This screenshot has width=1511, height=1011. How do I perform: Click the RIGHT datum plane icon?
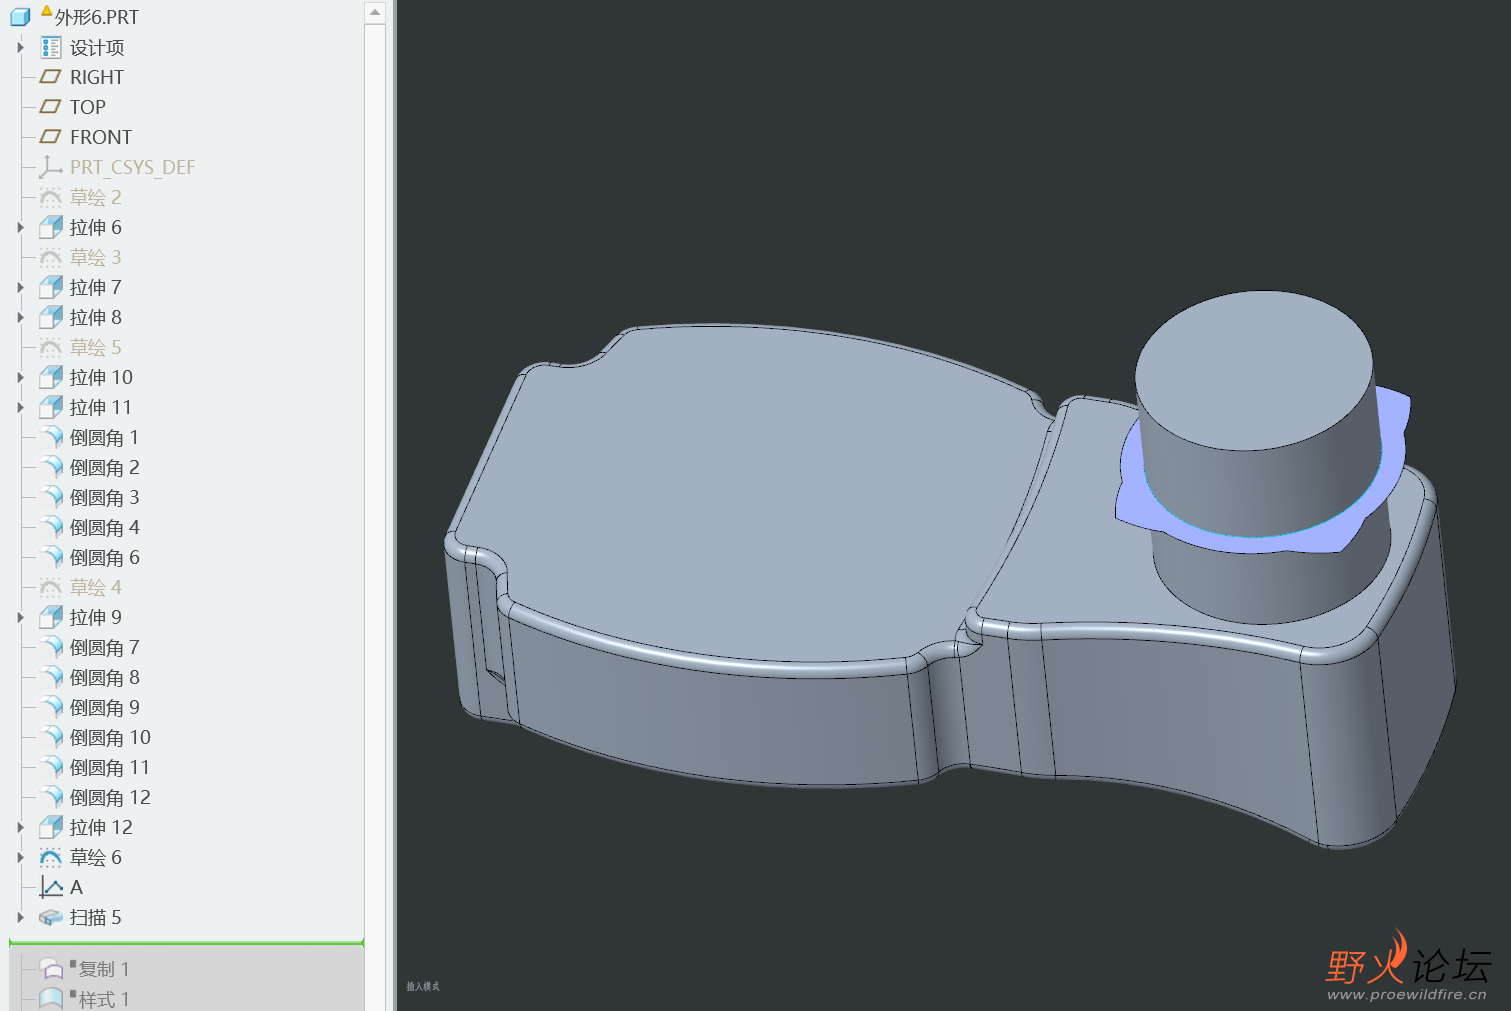click(50, 77)
